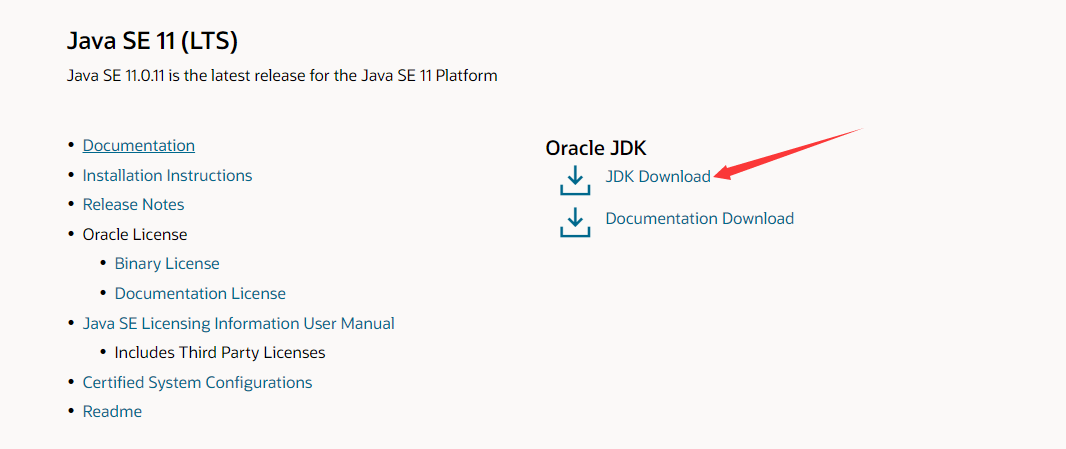Open Java SE Licensing Information User Manual
1066x449 pixels.
239,323
